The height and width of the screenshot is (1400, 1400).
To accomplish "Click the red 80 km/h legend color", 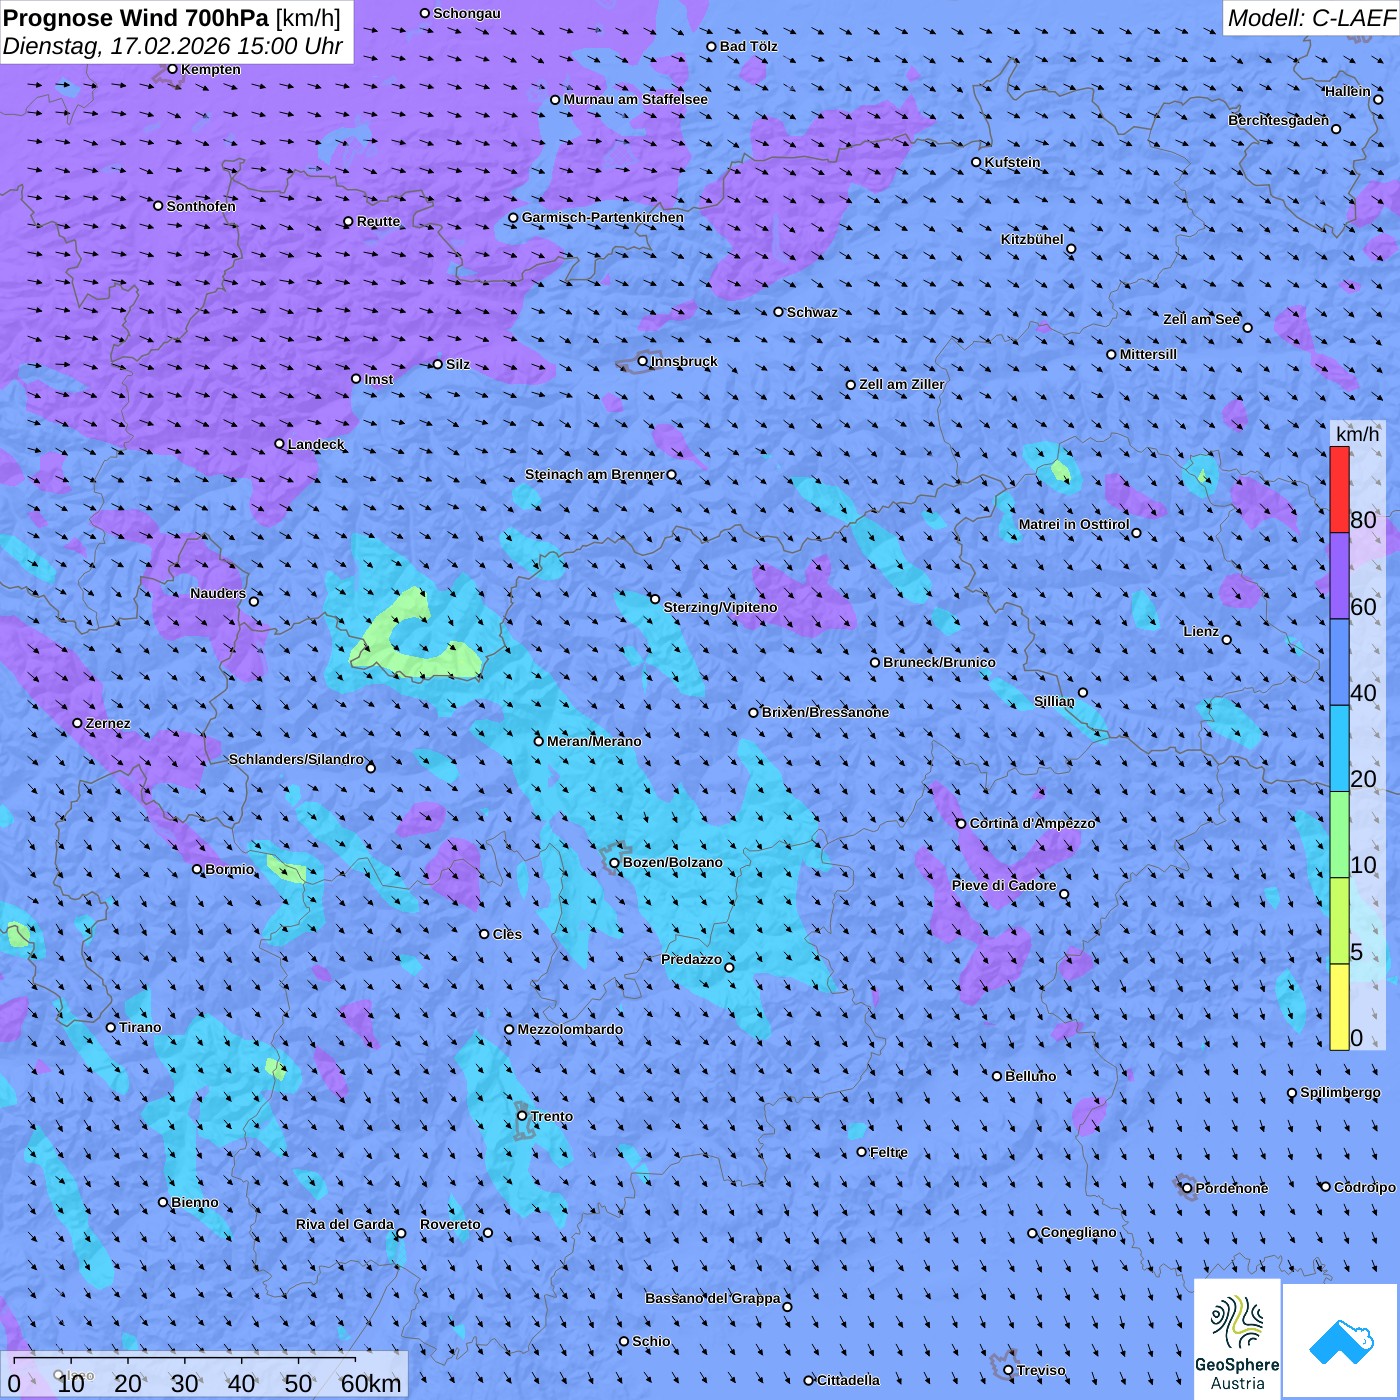I will (x=1339, y=490).
